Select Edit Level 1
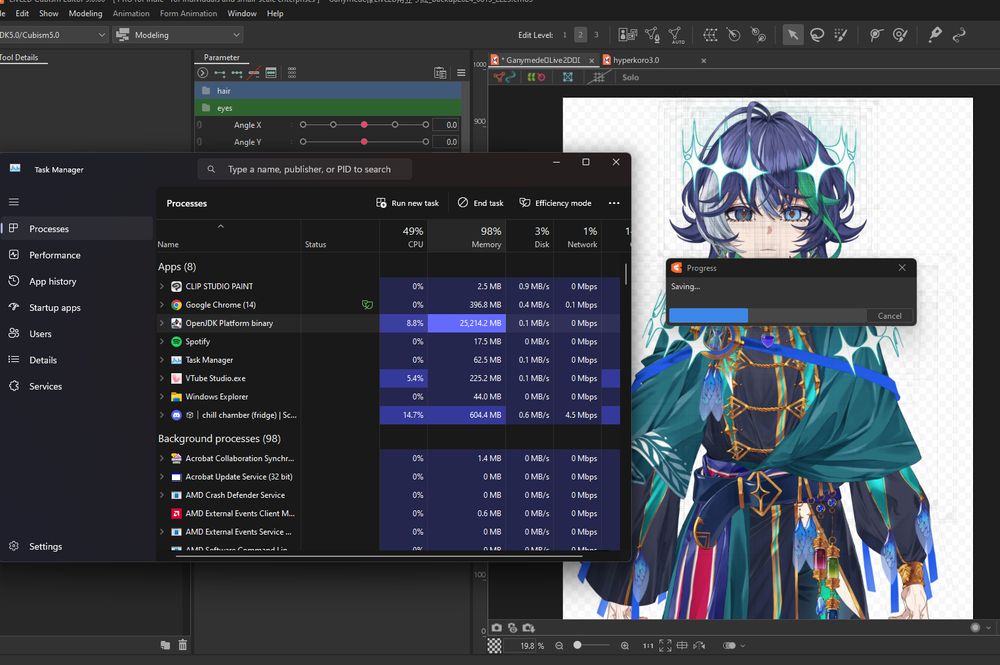The width and height of the screenshot is (1000, 665). (x=564, y=35)
